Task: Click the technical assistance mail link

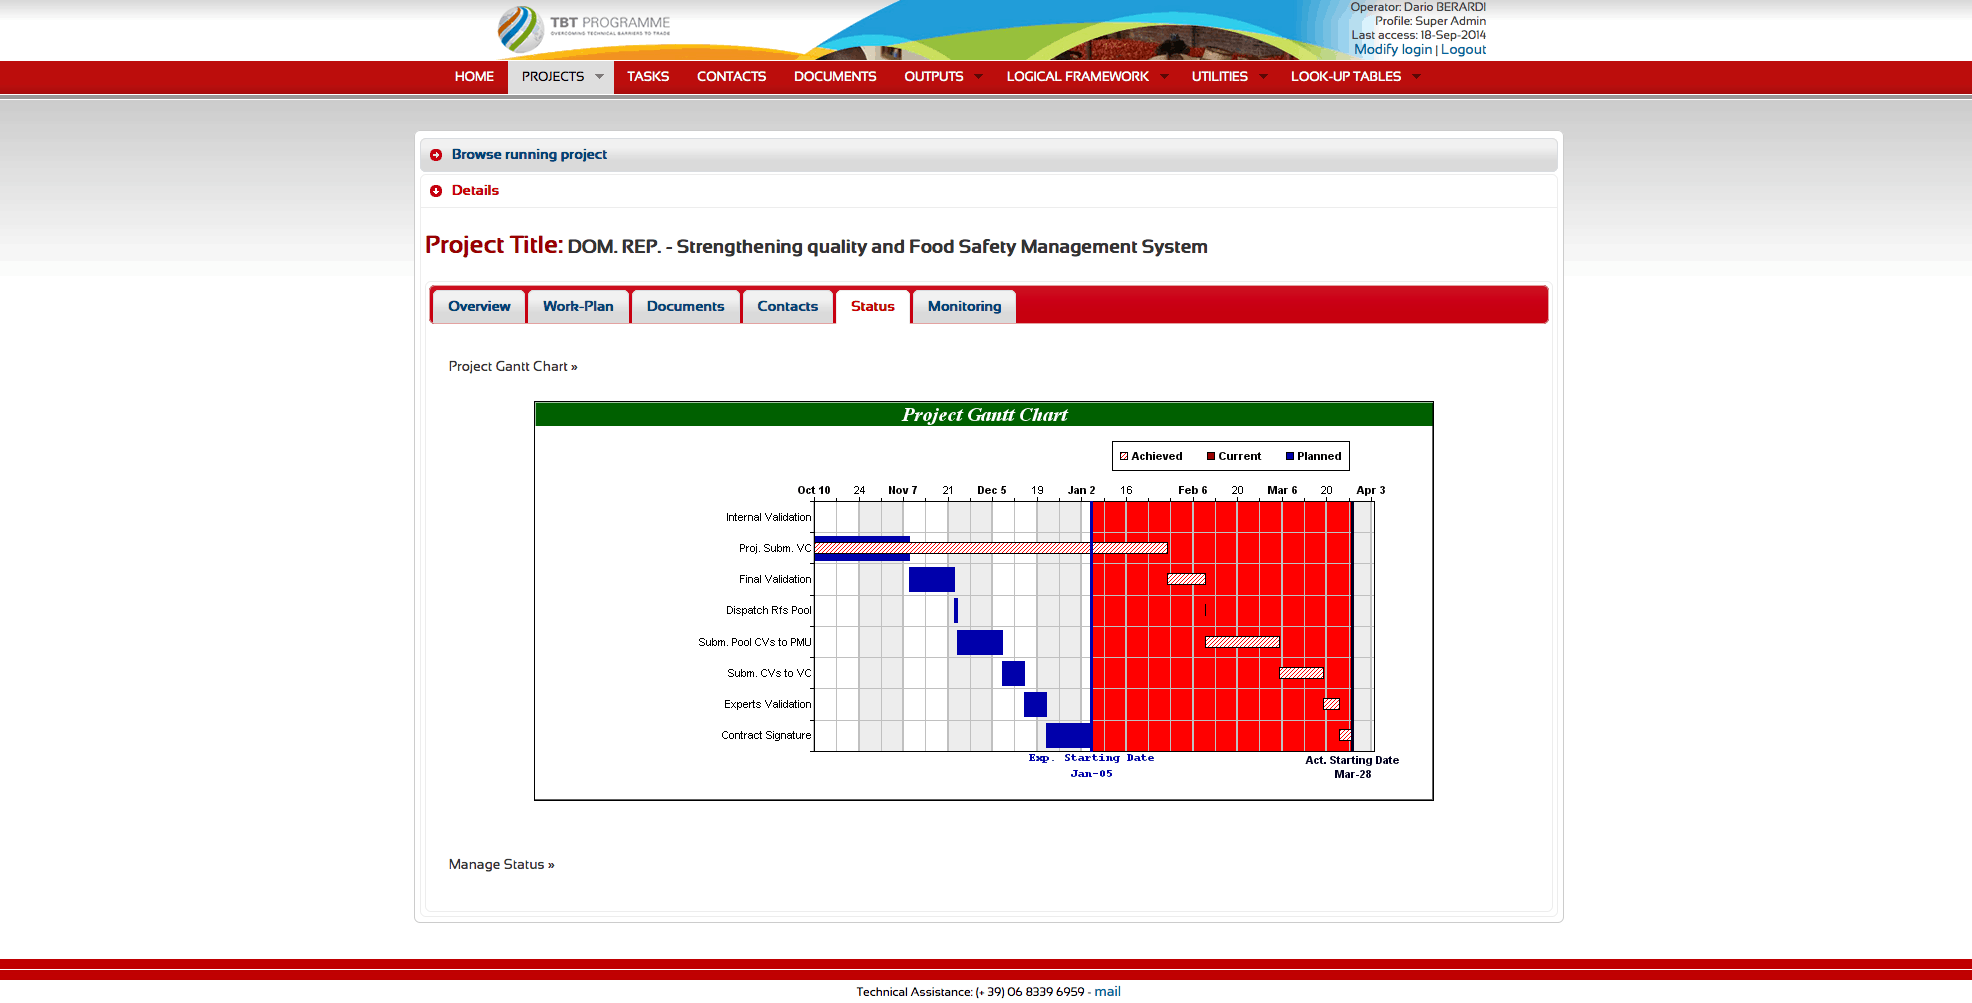Action: 1107,992
